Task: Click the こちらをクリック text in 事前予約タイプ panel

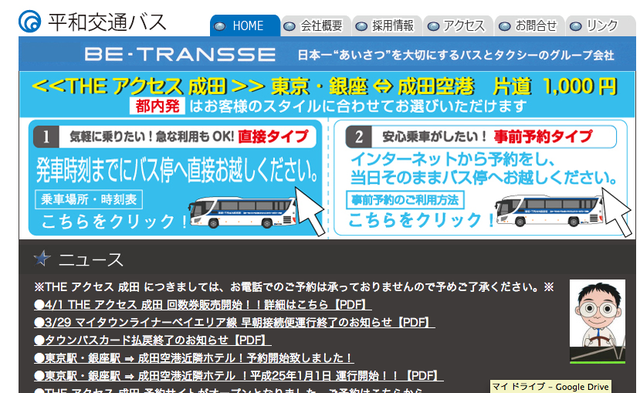Action: [421, 220]
